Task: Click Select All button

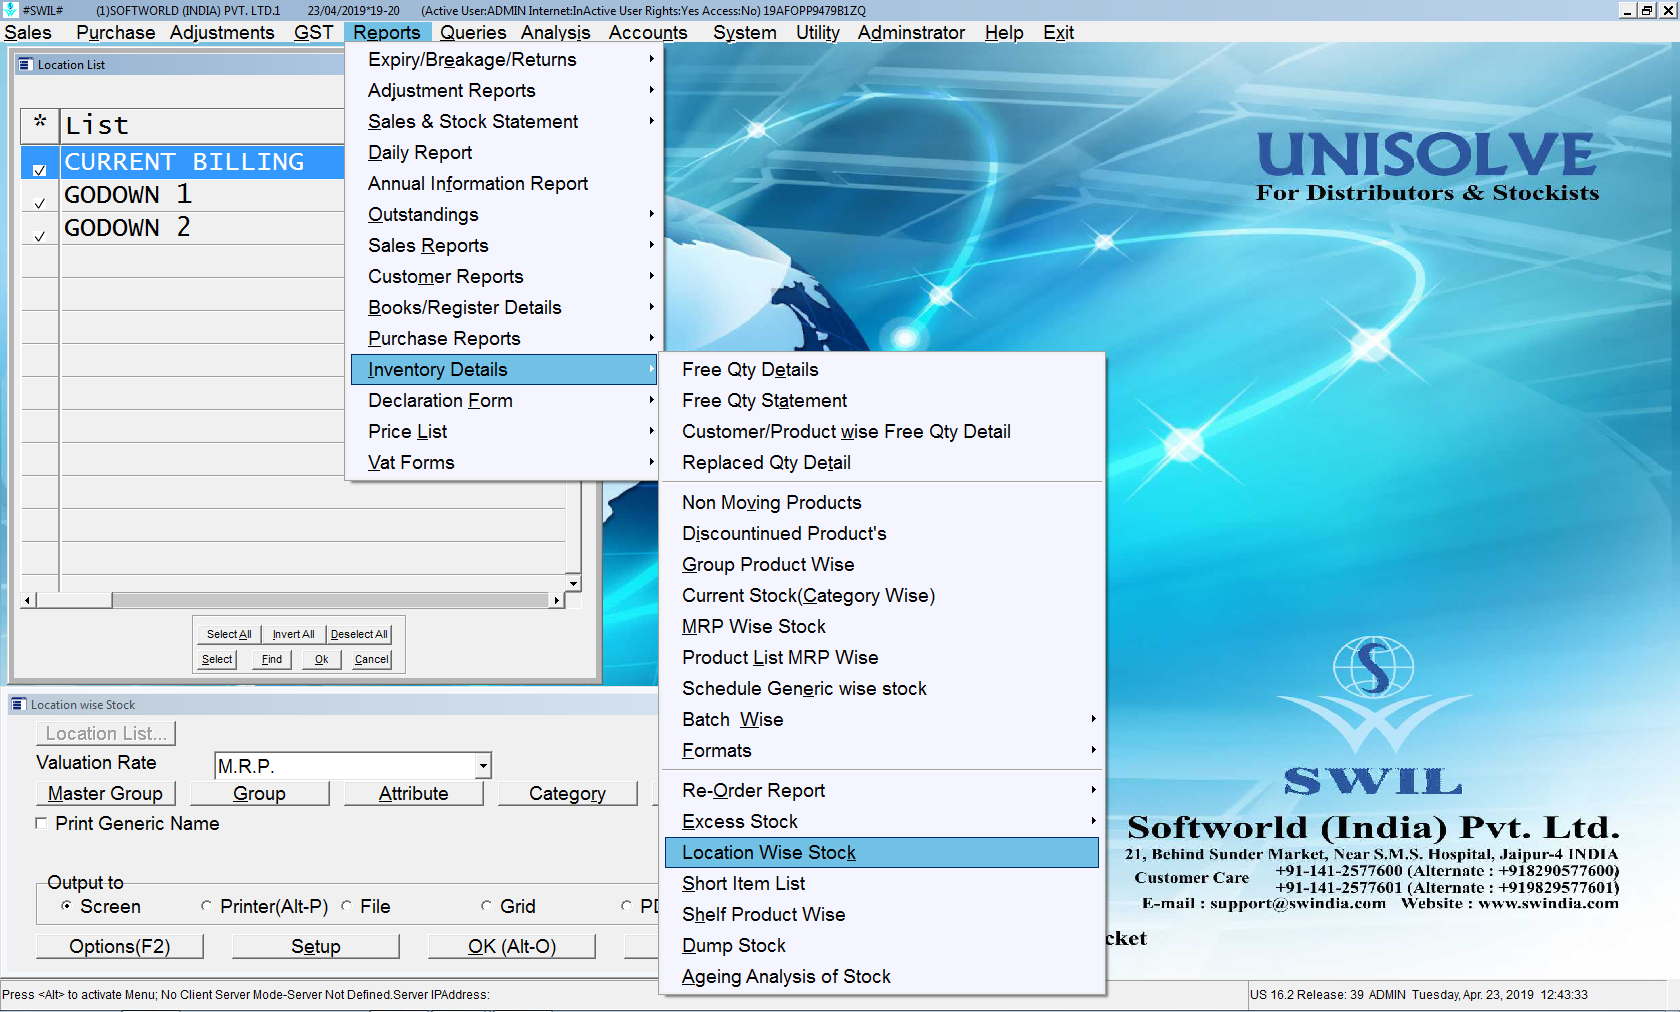Action: (x=229, y=634)
